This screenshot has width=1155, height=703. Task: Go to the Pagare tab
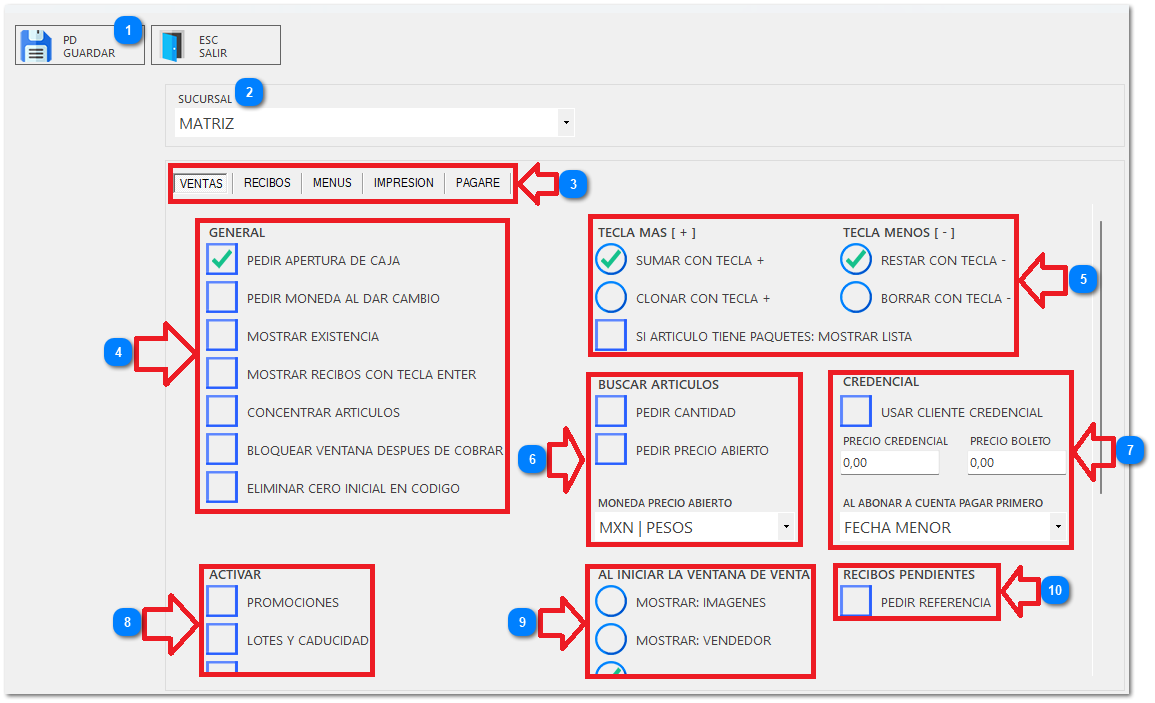coord(477,183)
